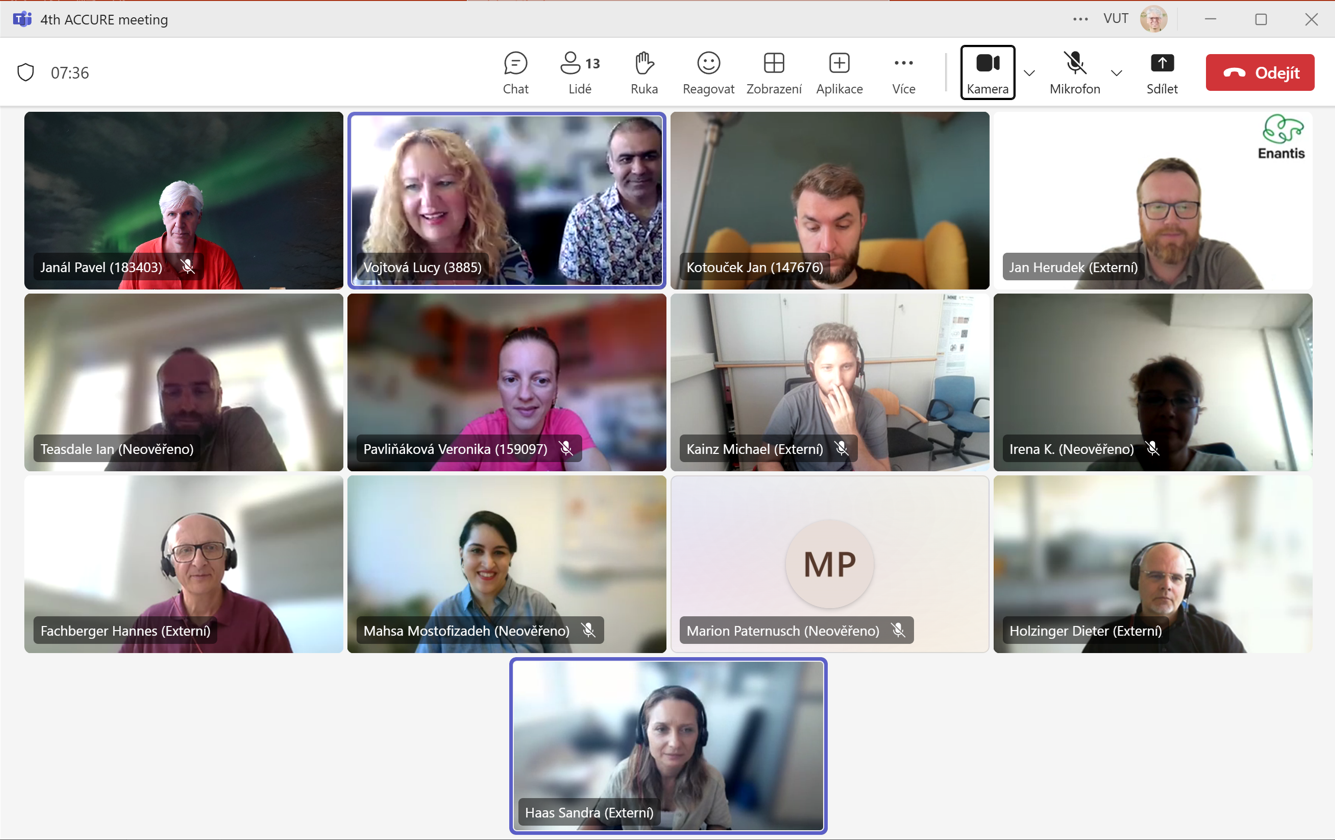Open the Aplikace apps panel
This screenshot has height=840, width=1335.
(x=839, y=73)
